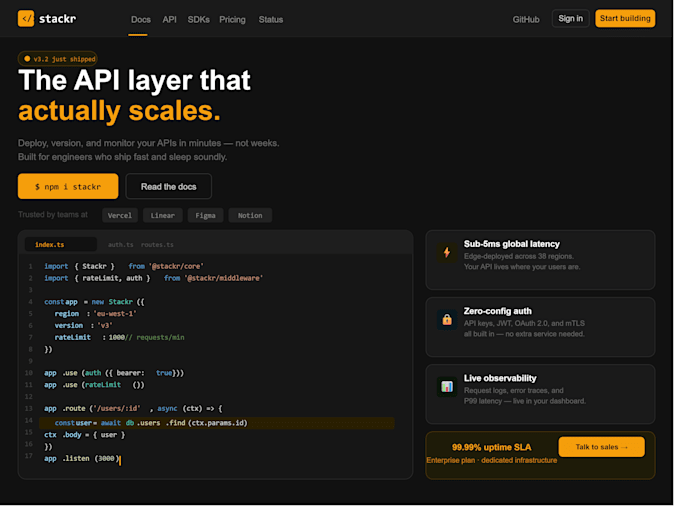This screenshot has height=512, width=680.
Task: Click the Start building button
Action: 625,19
